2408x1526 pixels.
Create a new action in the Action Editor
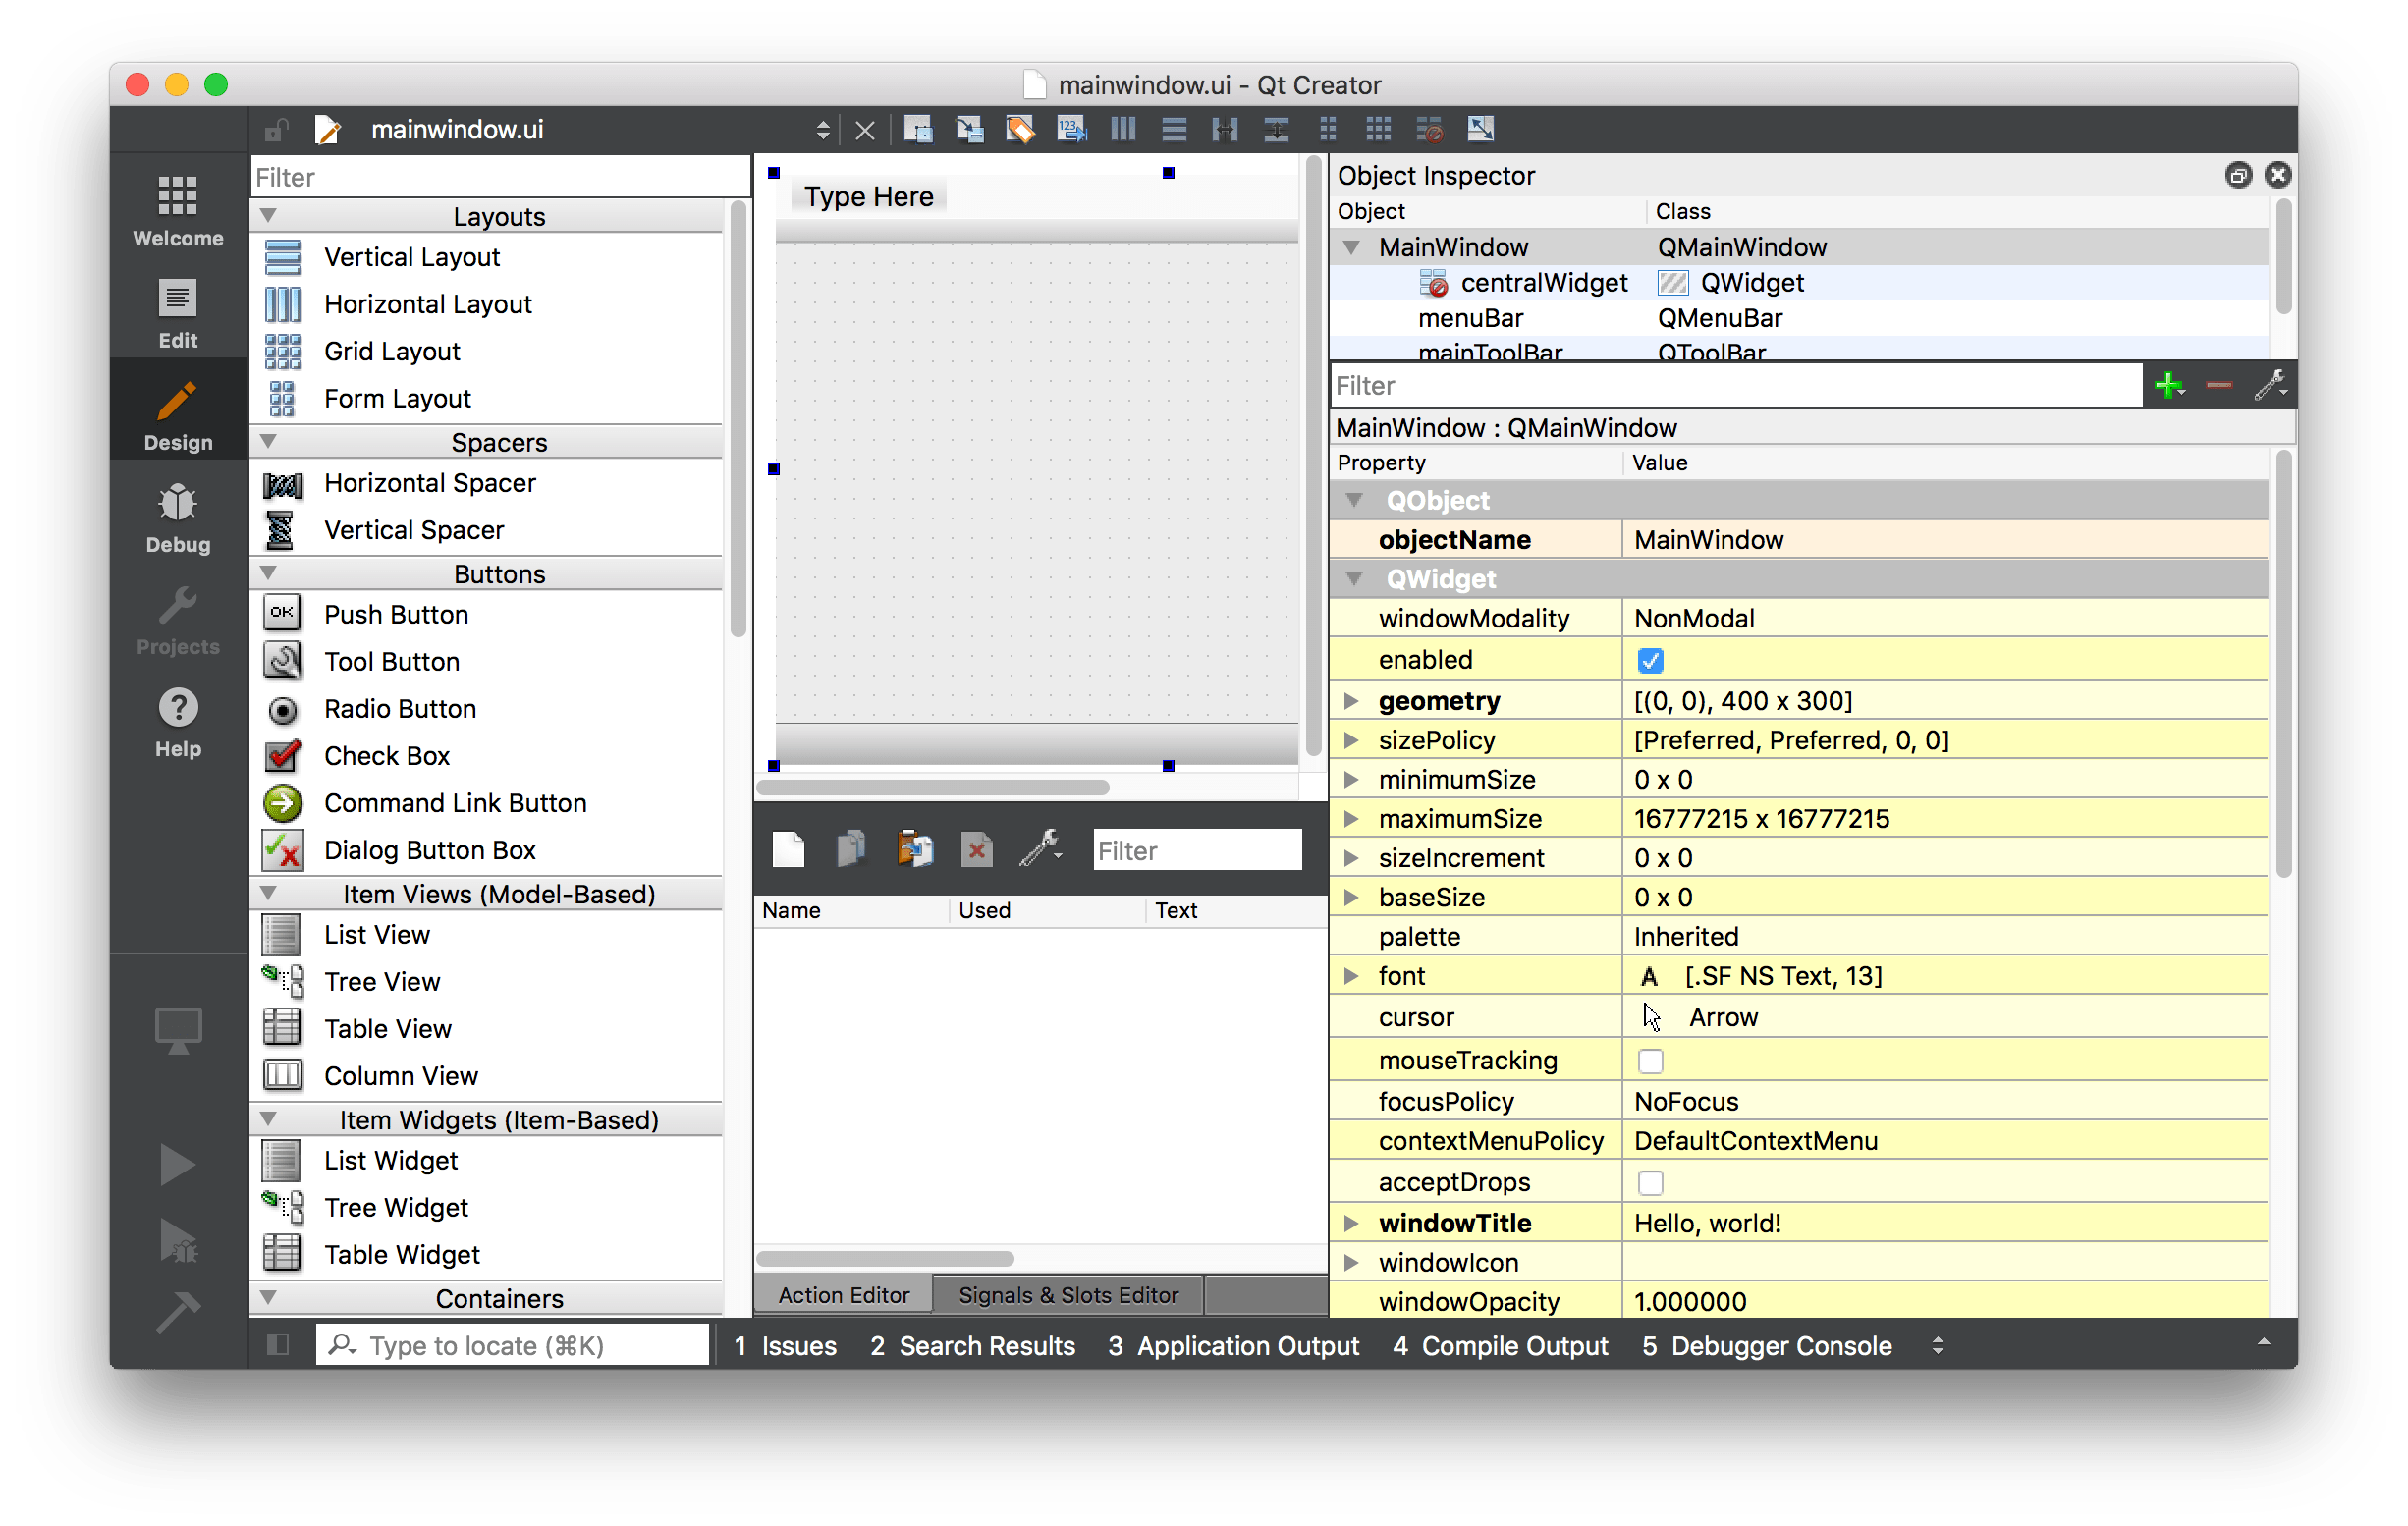point(789,849)
